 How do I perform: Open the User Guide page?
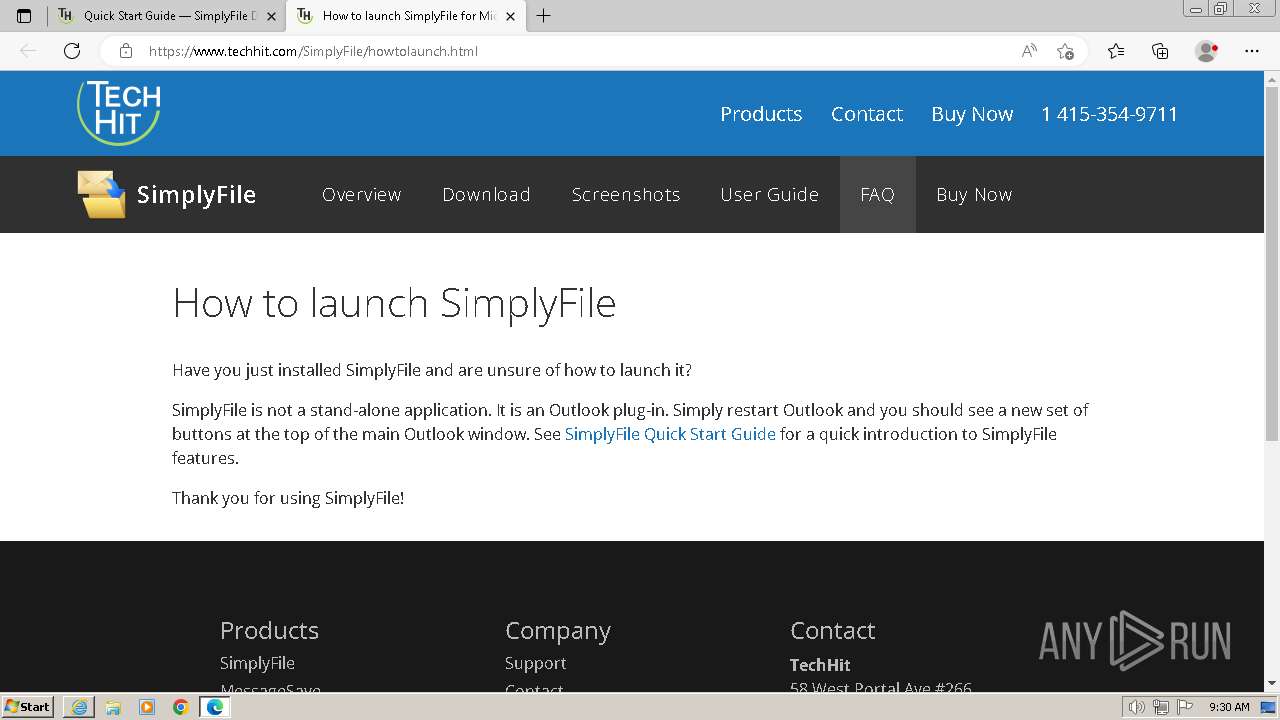coord(769,195)
